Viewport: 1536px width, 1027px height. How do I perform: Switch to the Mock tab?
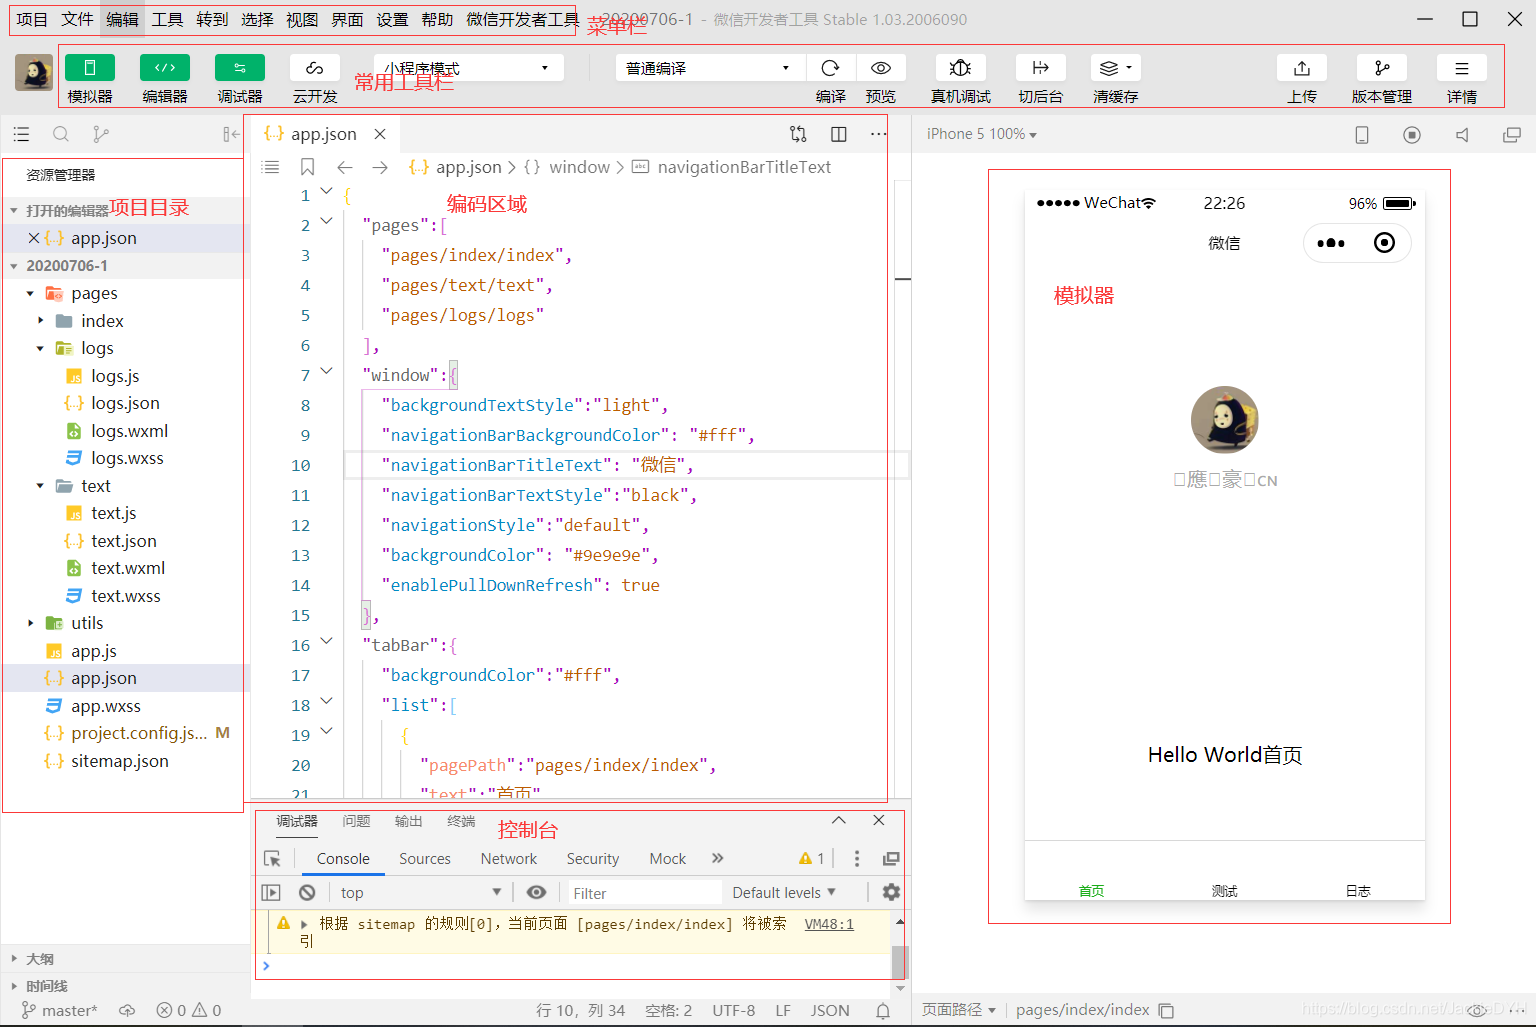667,859
